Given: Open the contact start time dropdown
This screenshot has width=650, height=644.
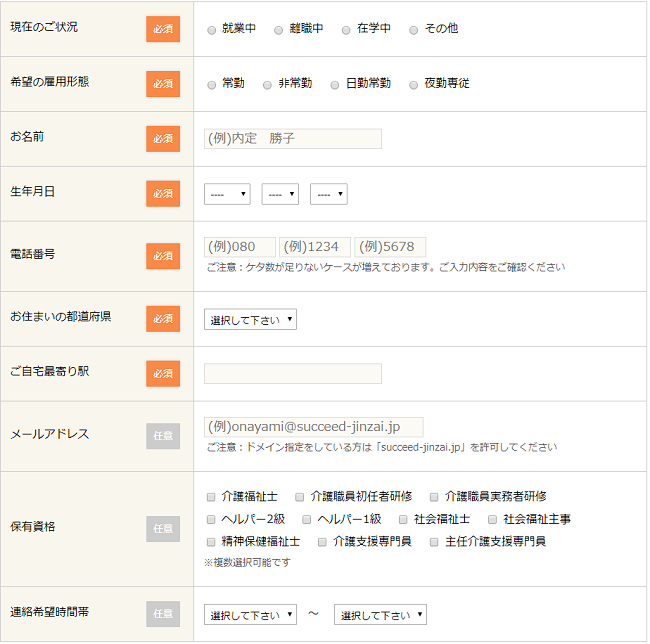Looking at the screenshot, I should [250, 615].
